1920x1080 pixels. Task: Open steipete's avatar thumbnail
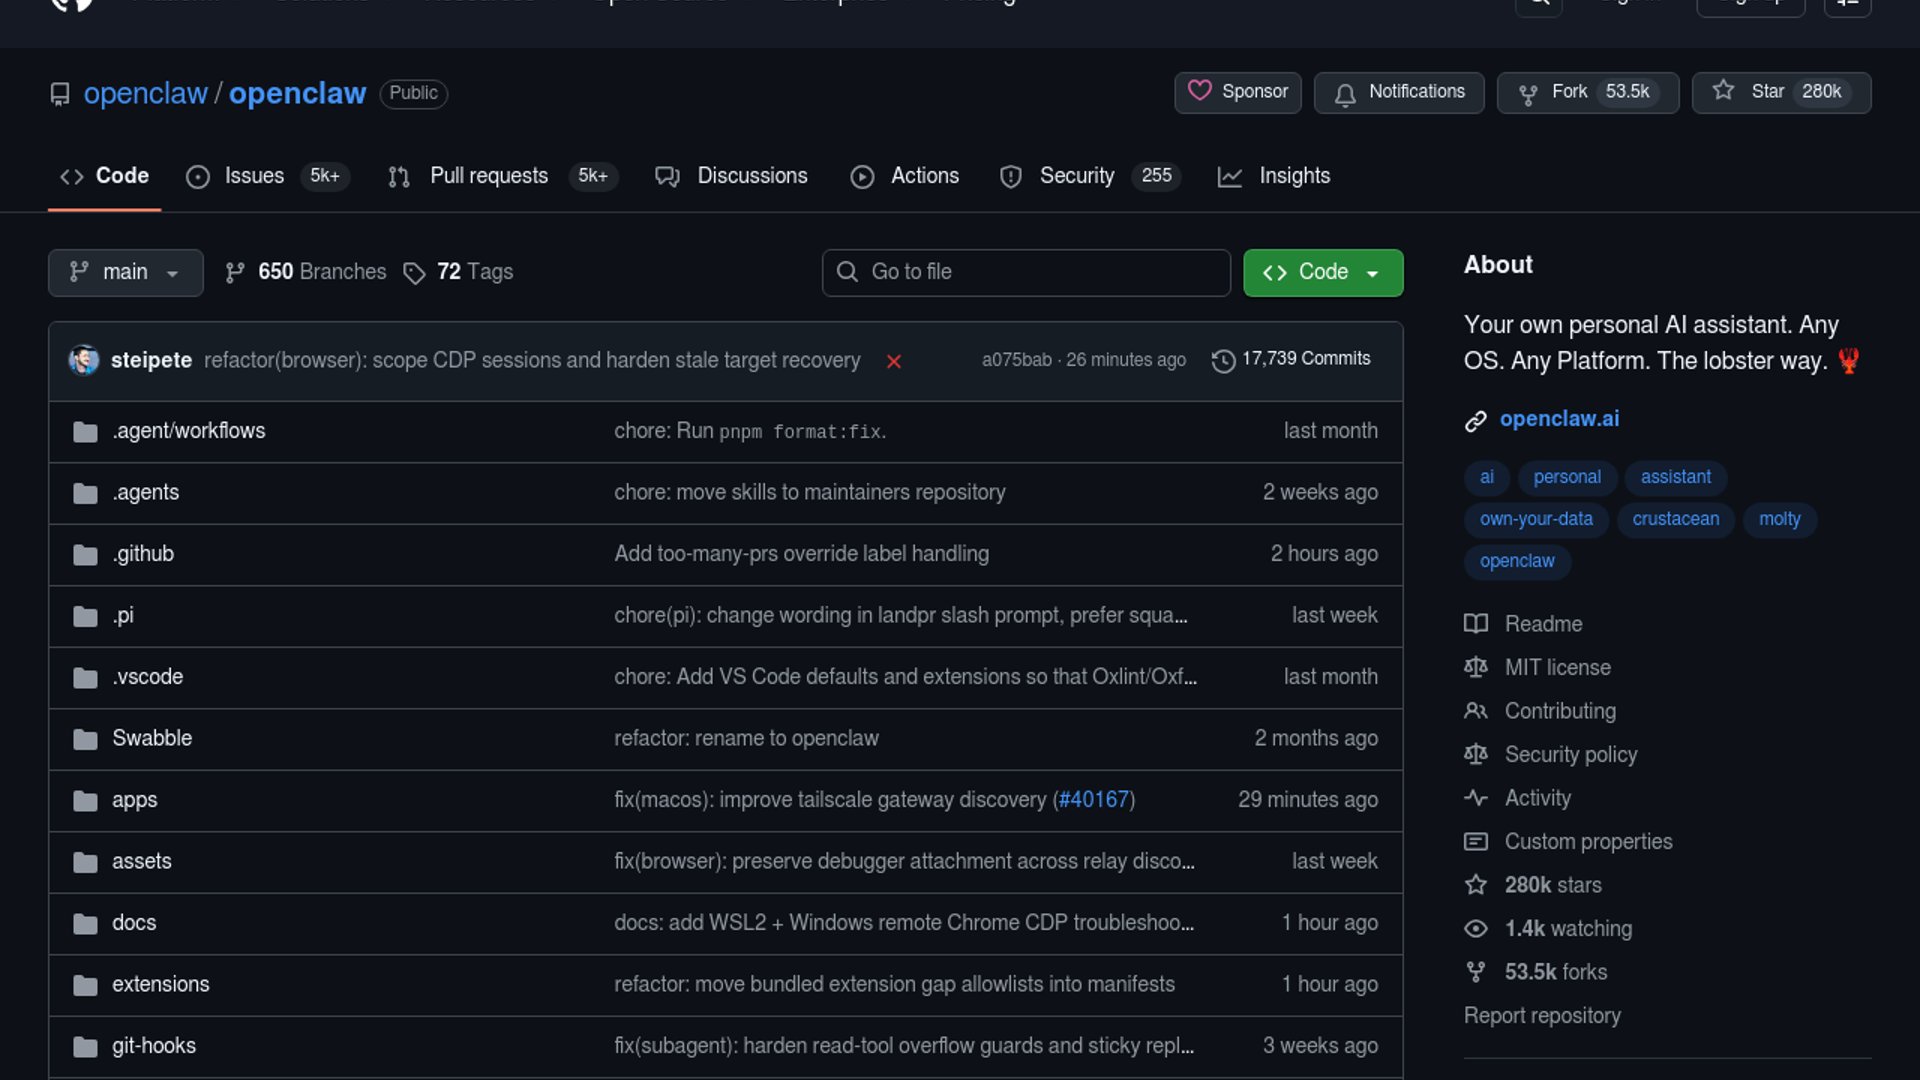tap(84, 360)
